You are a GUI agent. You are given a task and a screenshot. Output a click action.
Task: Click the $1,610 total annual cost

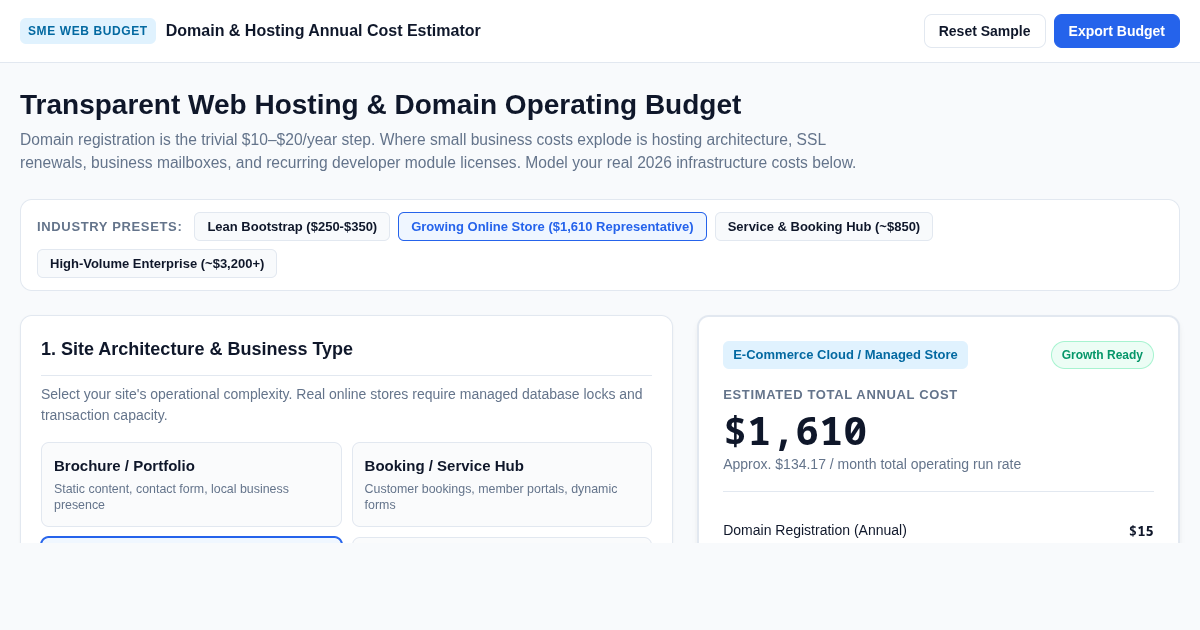click(x=795, y=431)
